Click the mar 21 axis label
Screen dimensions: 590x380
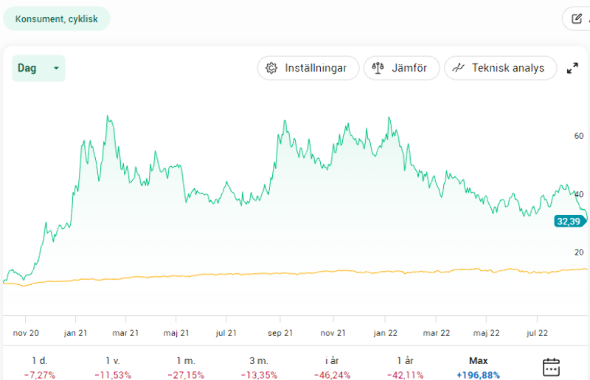pyautogui.click(x=125, y=333)
